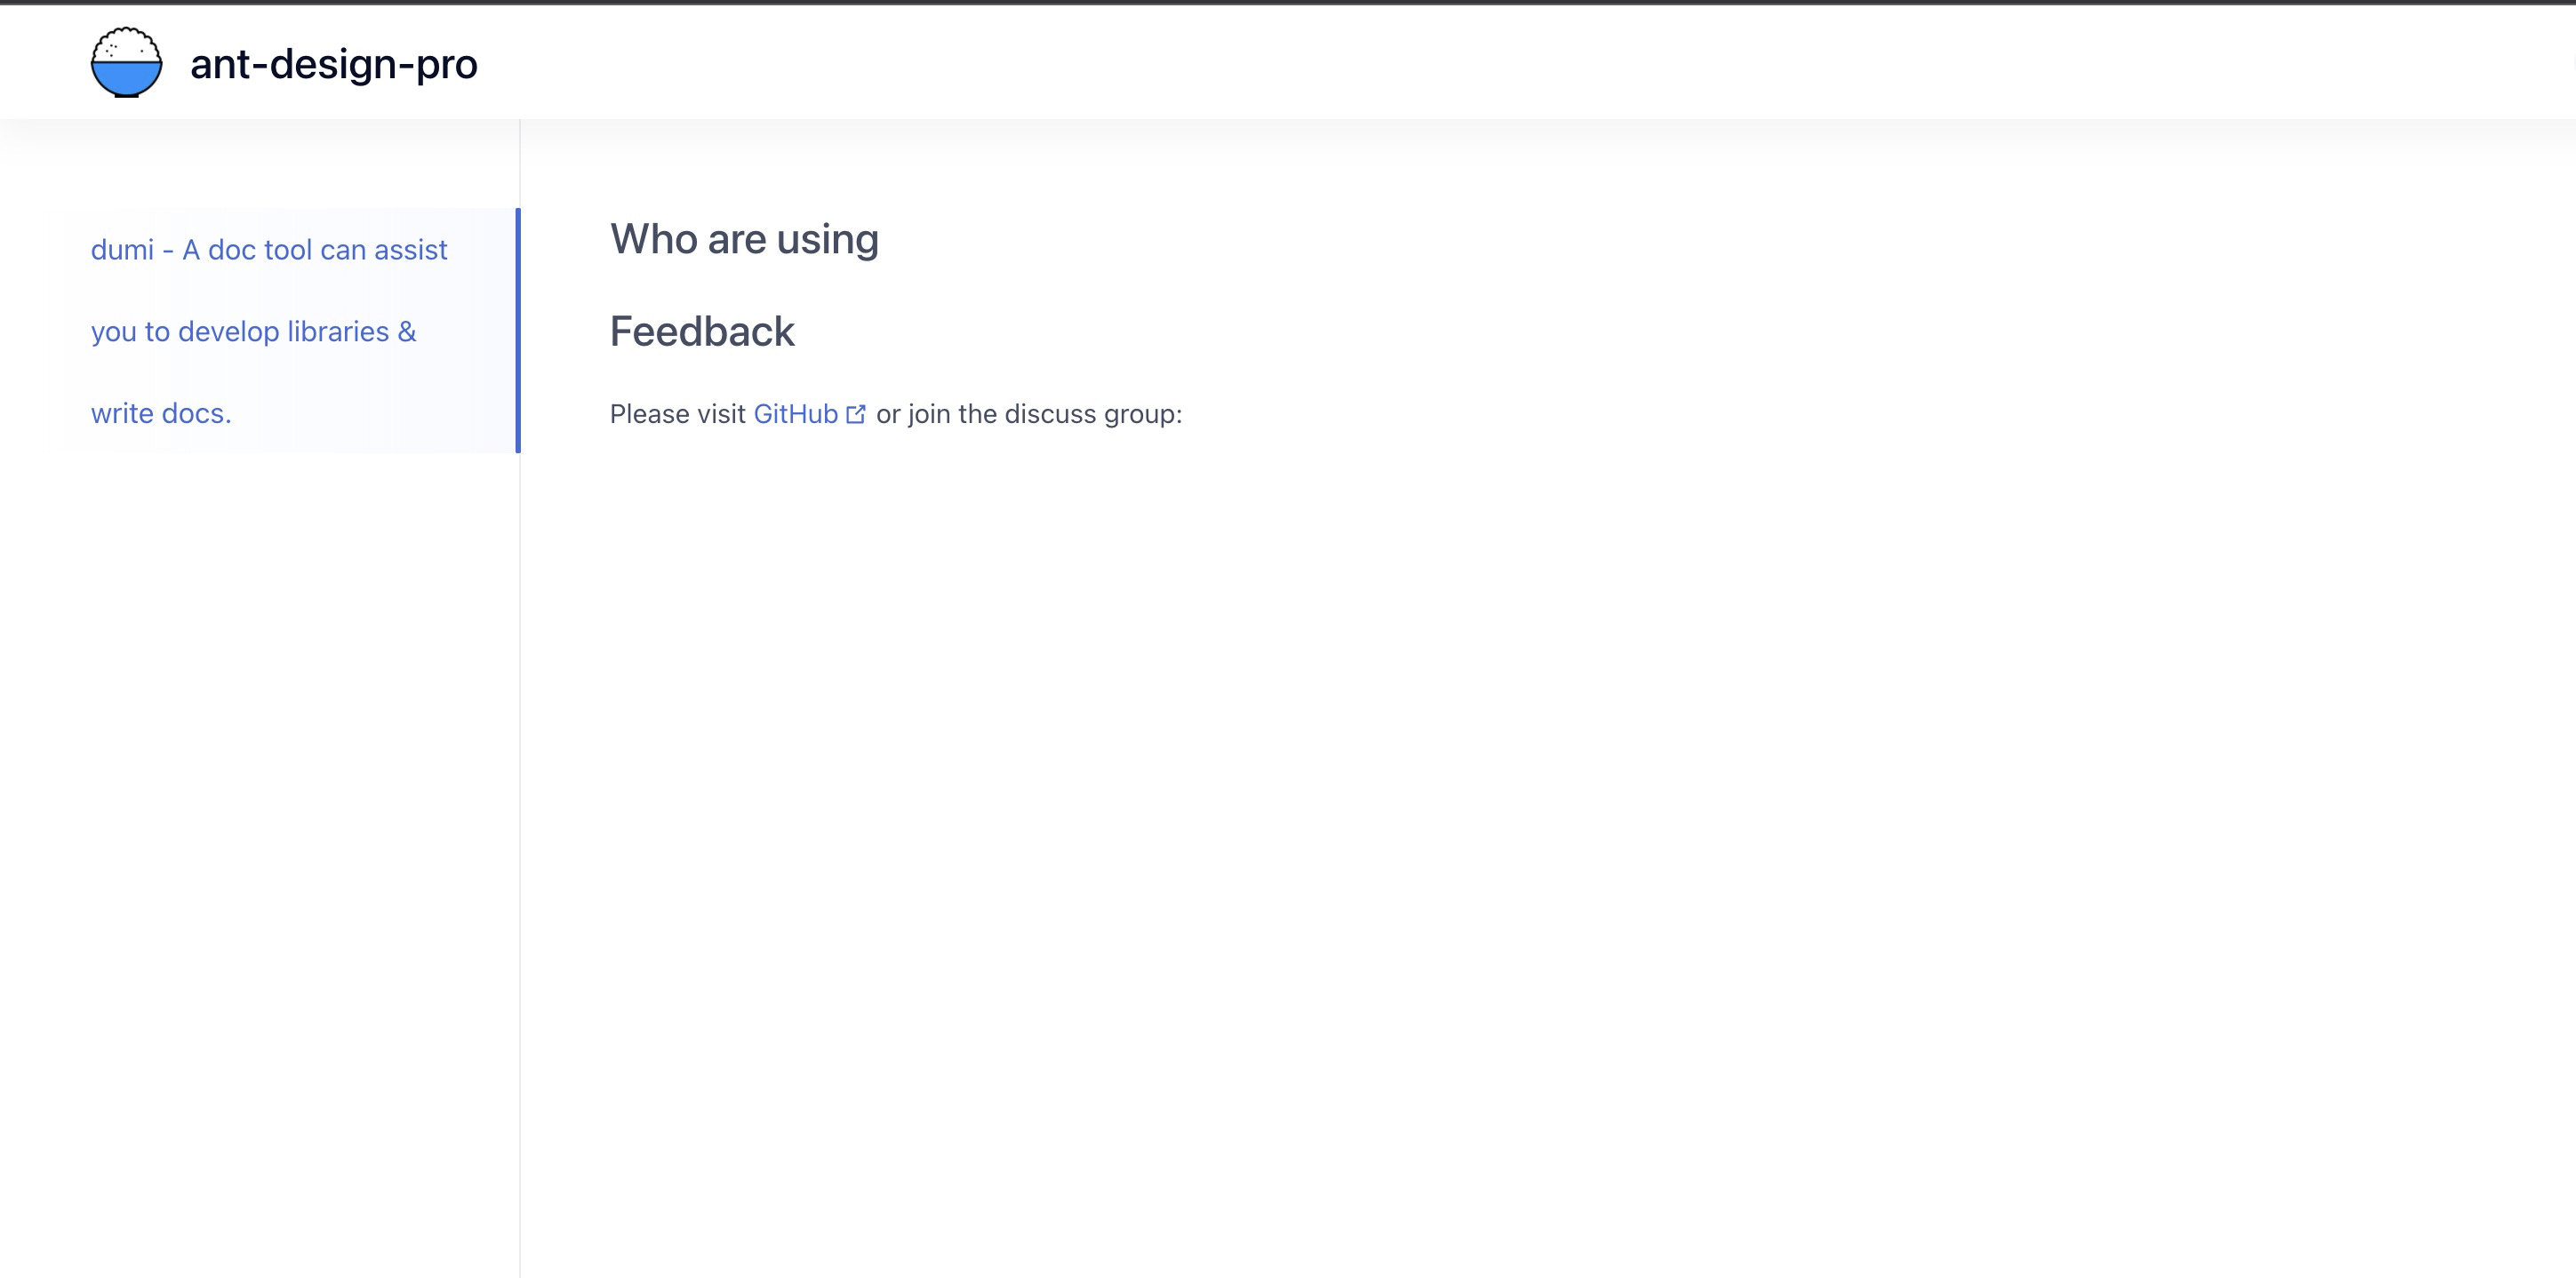Click the blue active indicator bar in sidebar
The height and width of the screenshot is (1278, 2576).
click(517, 330)
